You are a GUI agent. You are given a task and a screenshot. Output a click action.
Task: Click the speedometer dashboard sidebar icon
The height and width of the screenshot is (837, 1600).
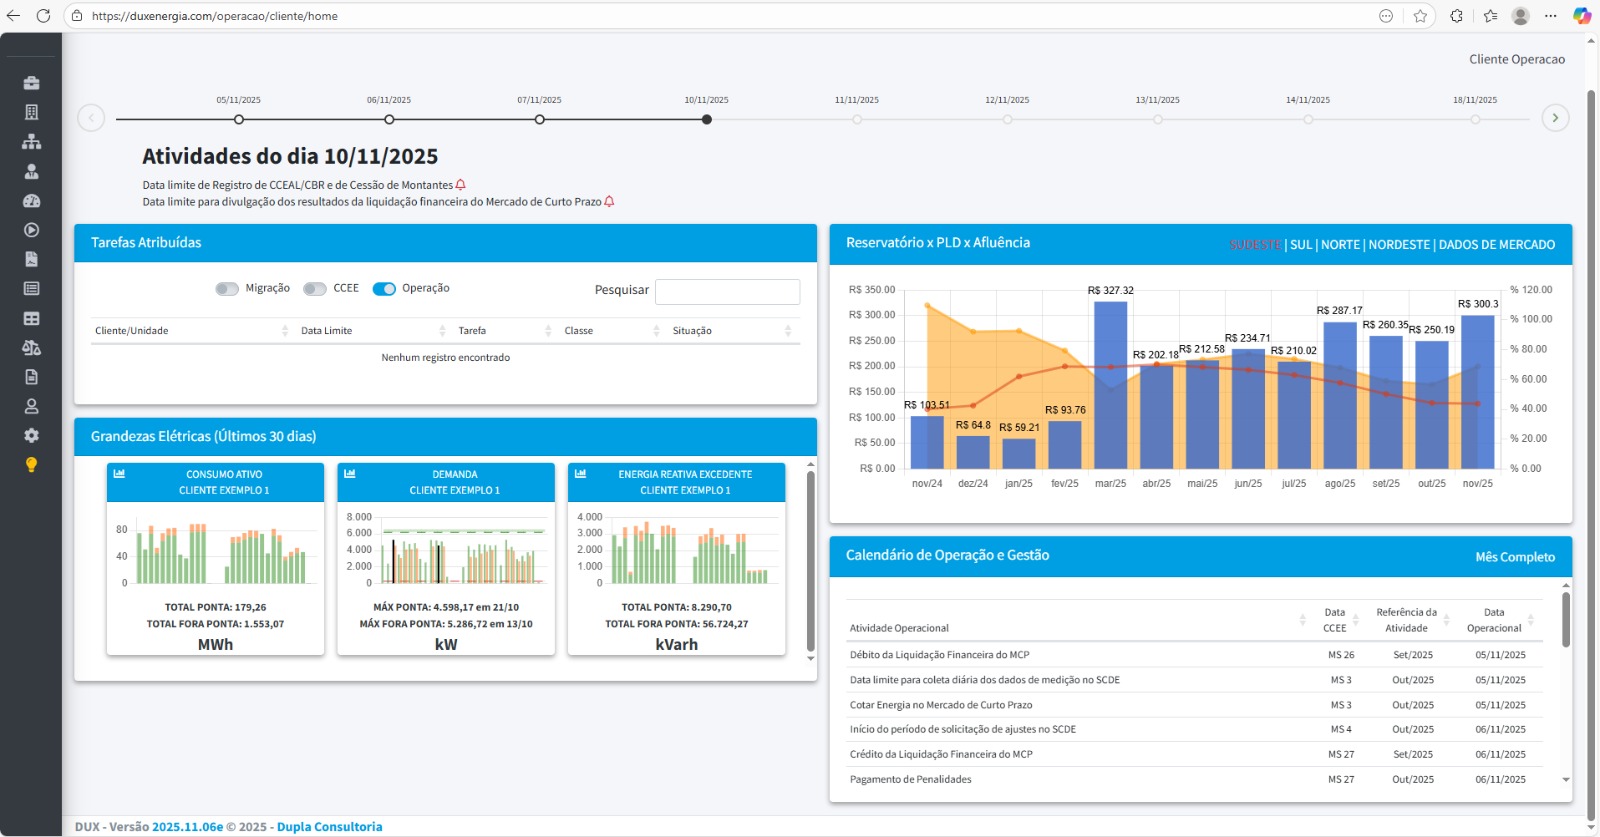tap(31, 201)
